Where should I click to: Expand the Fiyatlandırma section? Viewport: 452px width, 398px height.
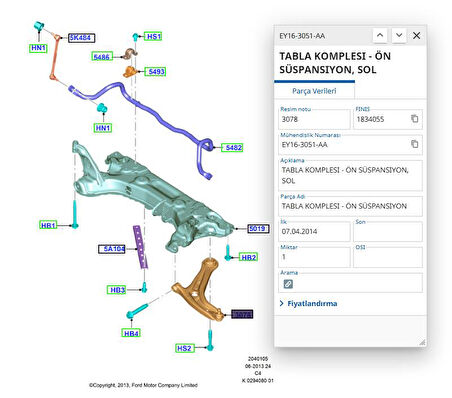[x=308, y=303]
